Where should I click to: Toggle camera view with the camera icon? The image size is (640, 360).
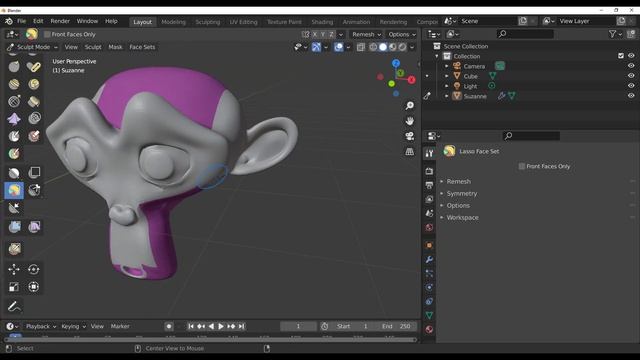409,136
